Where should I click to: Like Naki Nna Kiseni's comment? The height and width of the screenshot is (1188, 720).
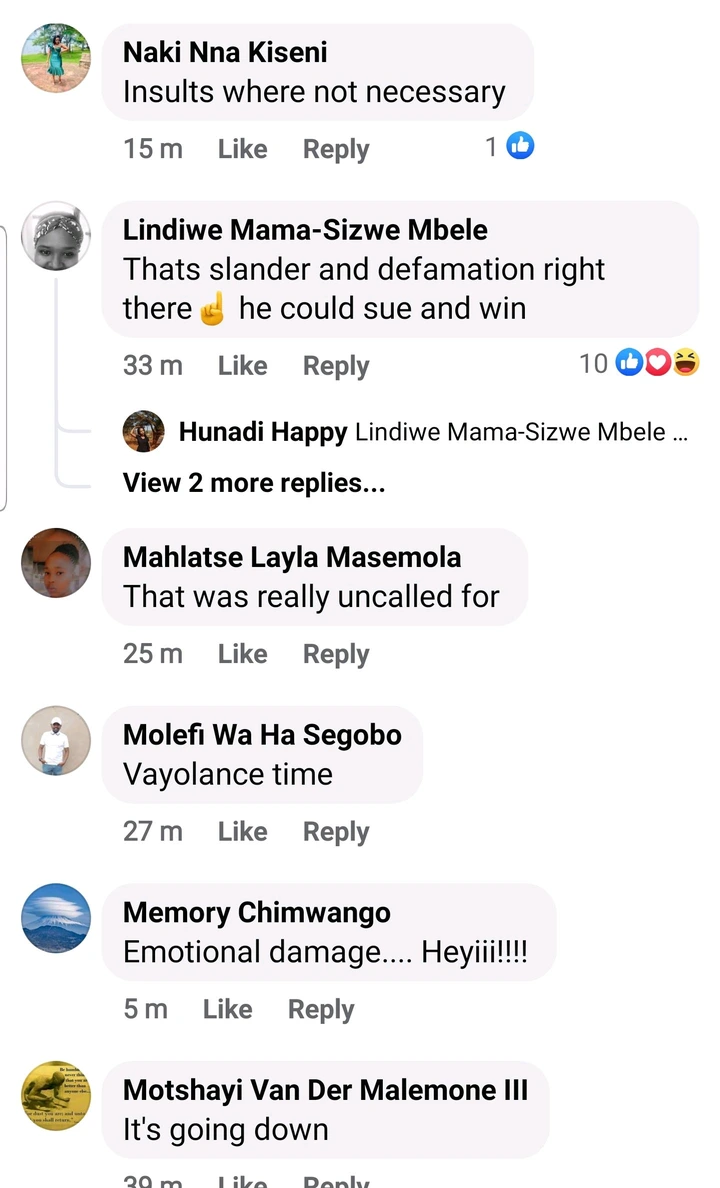pyautogui.click(x=242, y=149)
